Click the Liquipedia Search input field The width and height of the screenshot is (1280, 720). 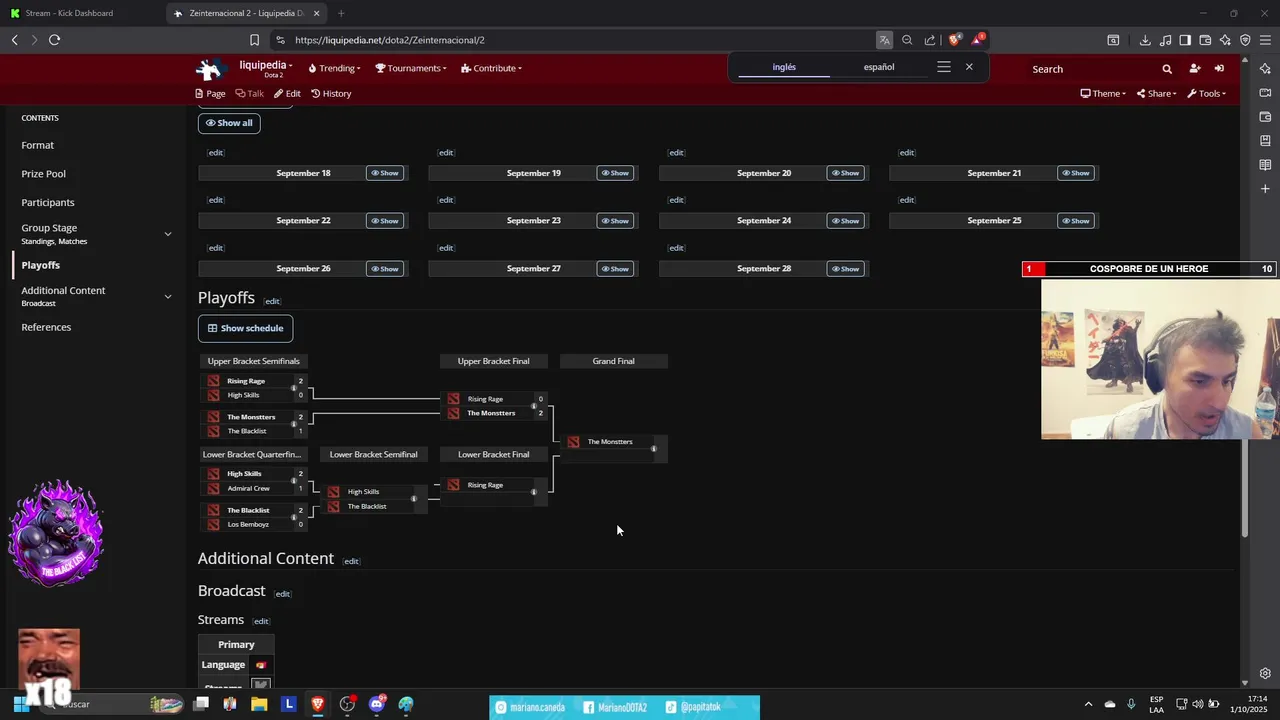pos(1092,69)
